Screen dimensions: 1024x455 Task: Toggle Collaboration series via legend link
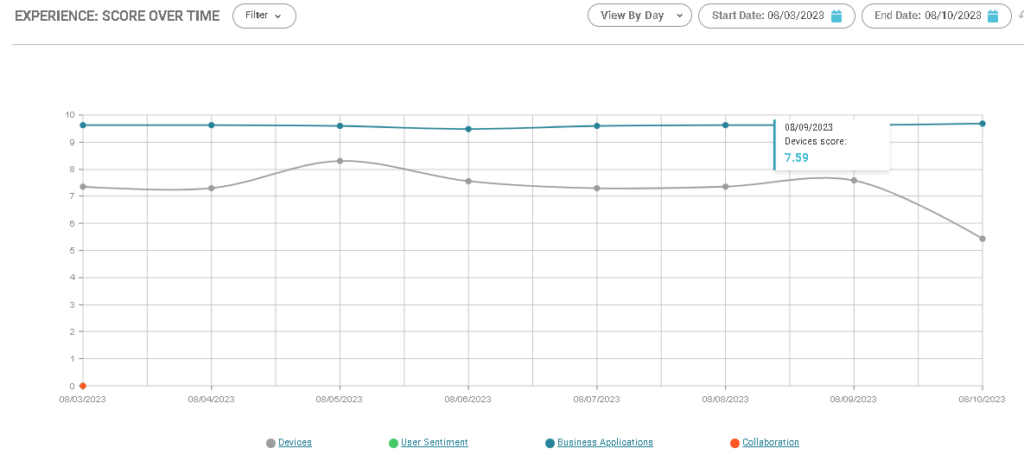click(x=770, y=442)
